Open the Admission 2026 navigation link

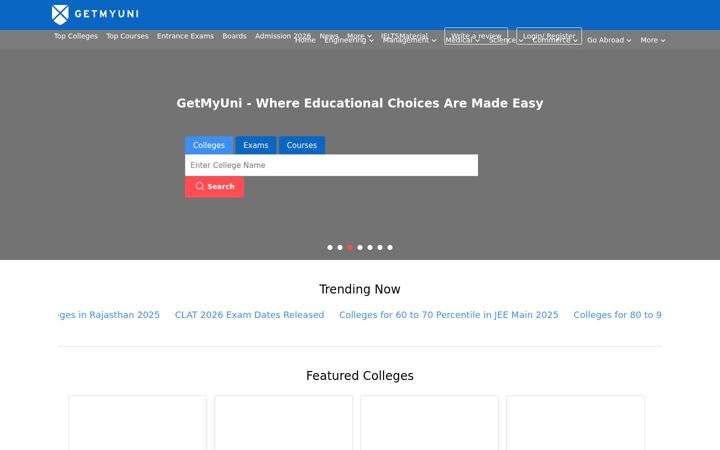(x=283, y=36)
